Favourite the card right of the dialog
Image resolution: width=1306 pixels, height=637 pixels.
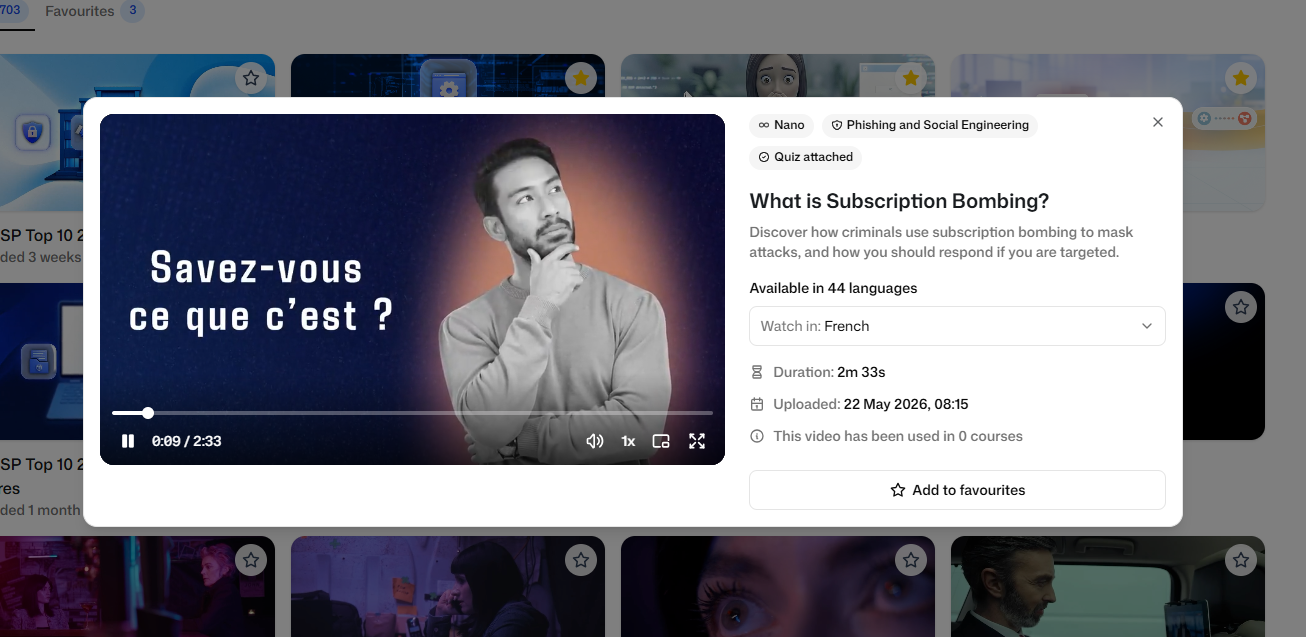1240,307
